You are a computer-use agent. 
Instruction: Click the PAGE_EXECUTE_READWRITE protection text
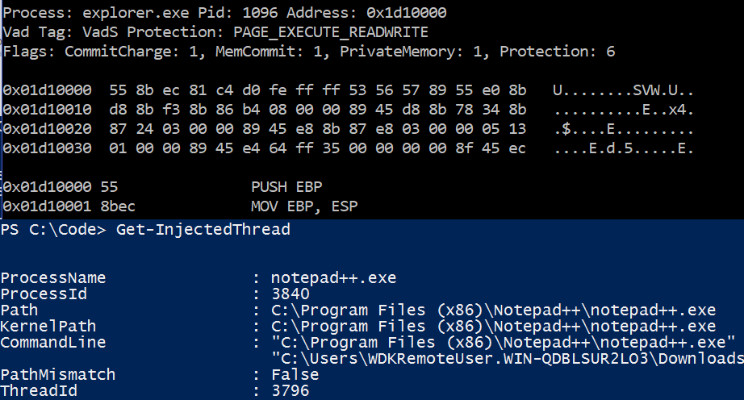pos(331,32)
